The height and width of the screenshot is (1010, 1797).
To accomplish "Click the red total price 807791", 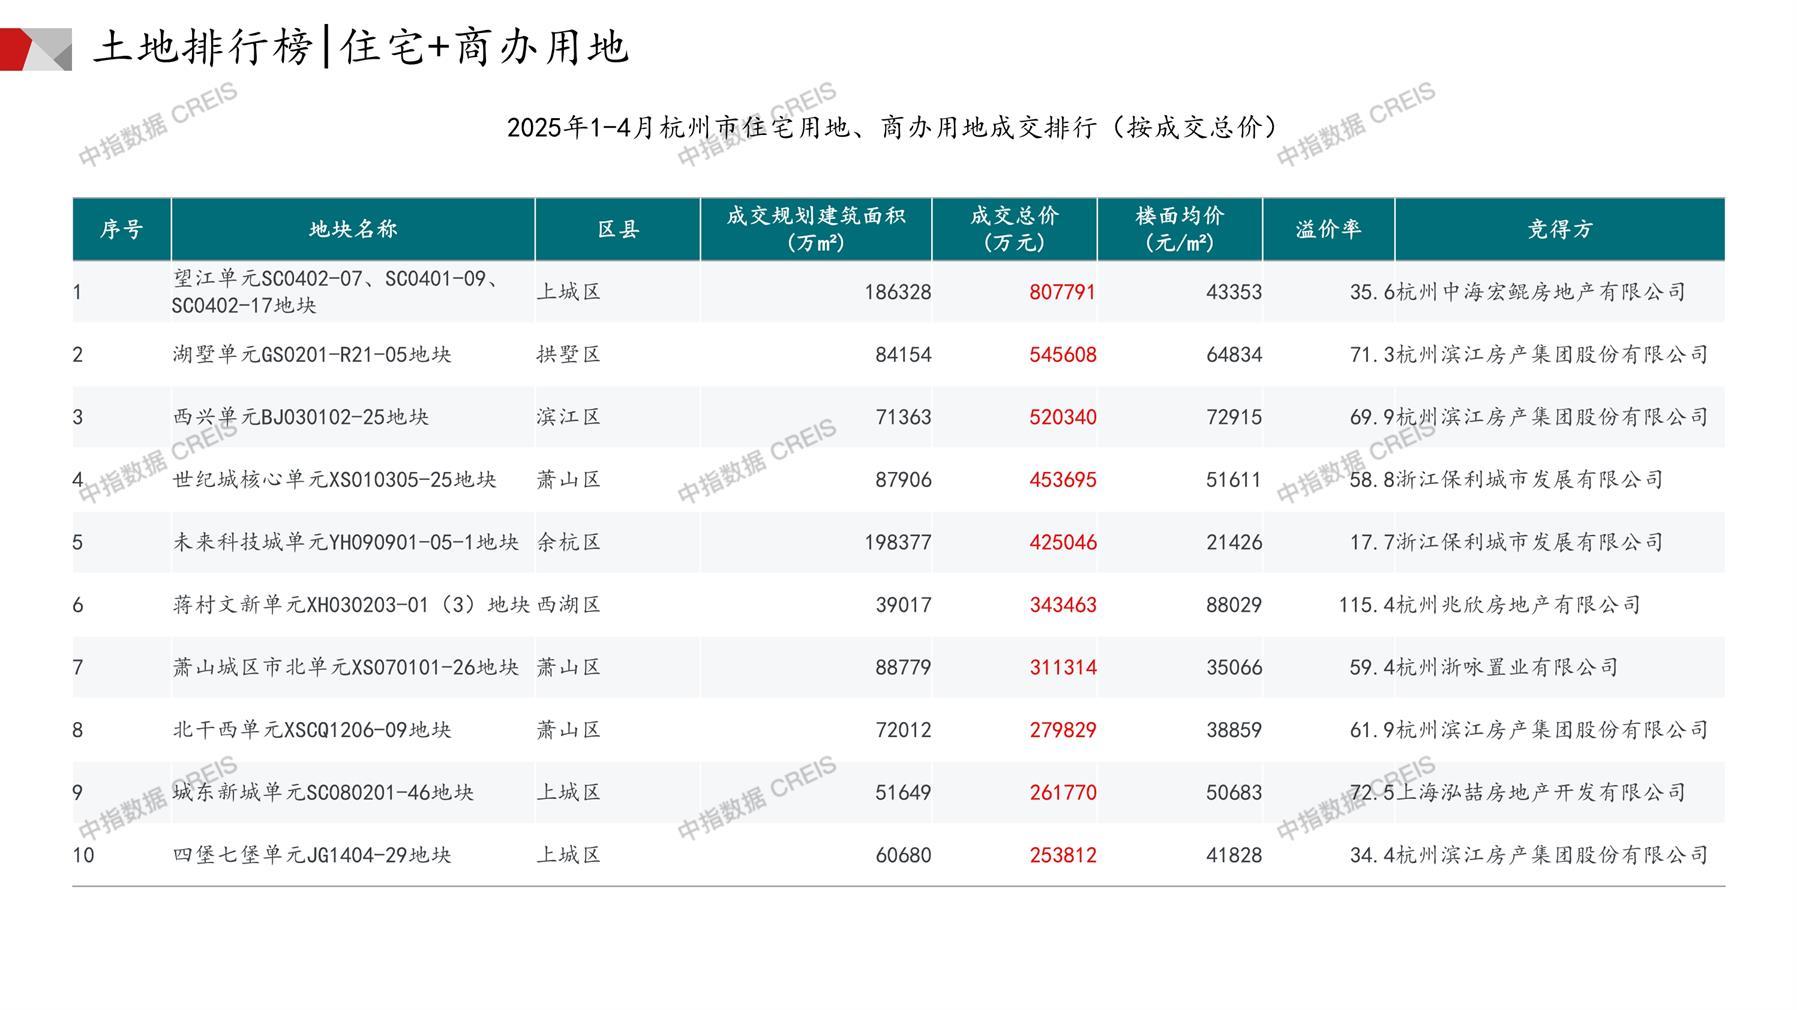I will pos(1062,292).
